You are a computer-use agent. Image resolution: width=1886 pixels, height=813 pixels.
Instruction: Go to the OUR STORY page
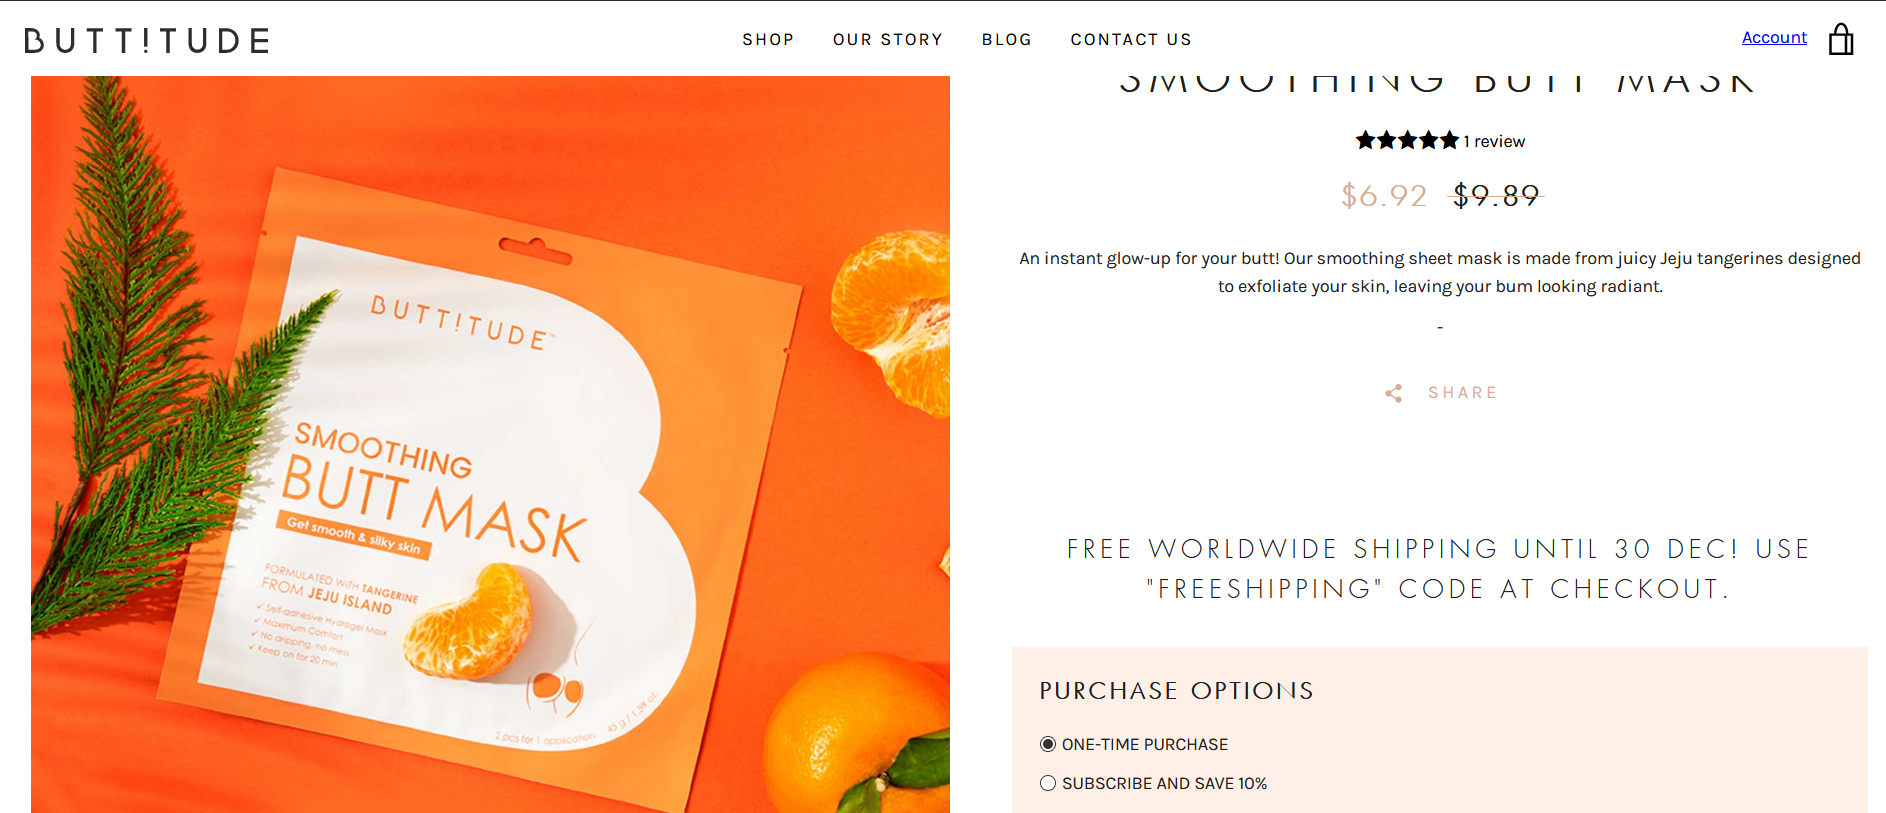click(x=888, y=39)
